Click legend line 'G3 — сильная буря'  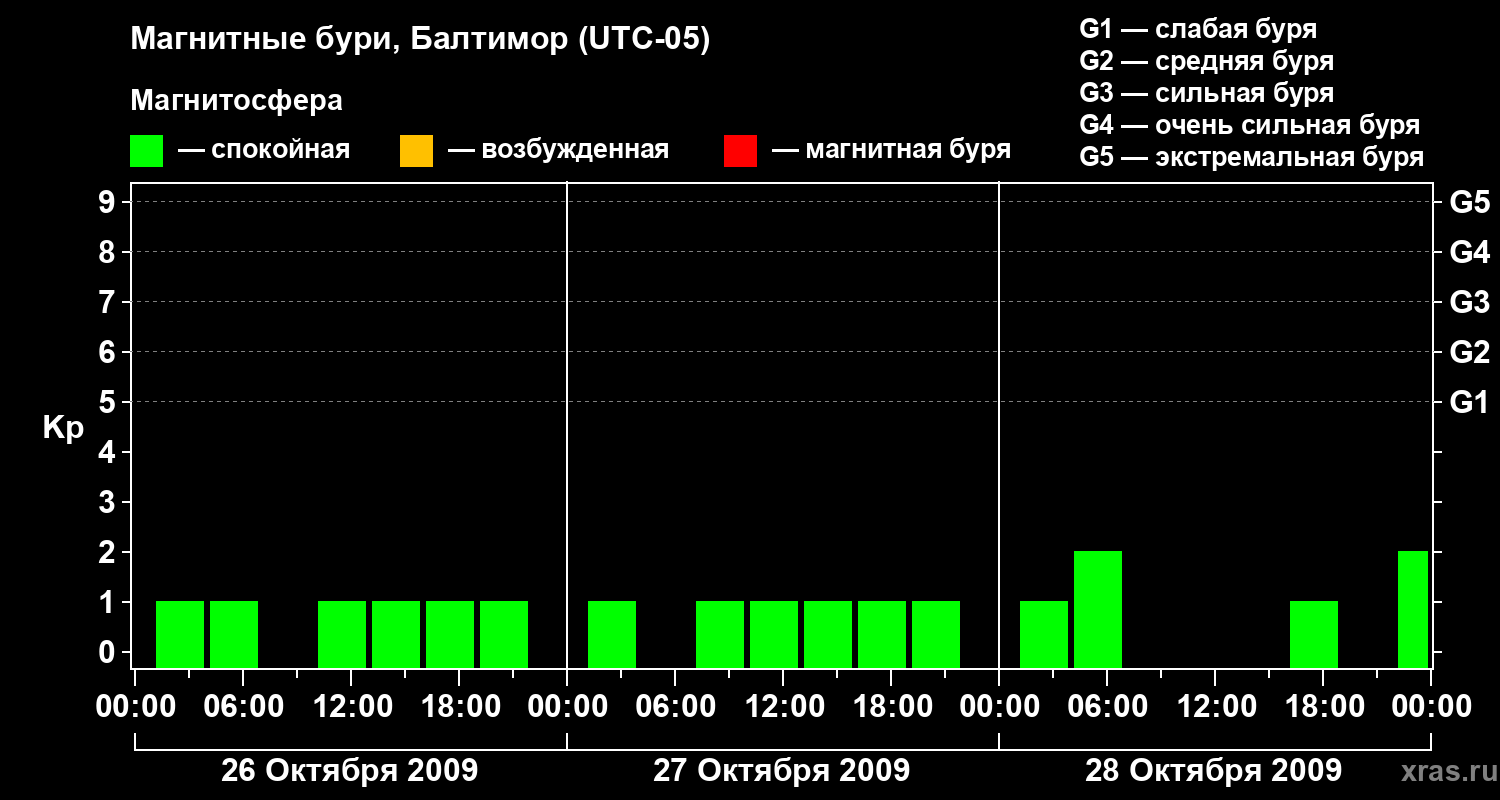[1206, 93]
